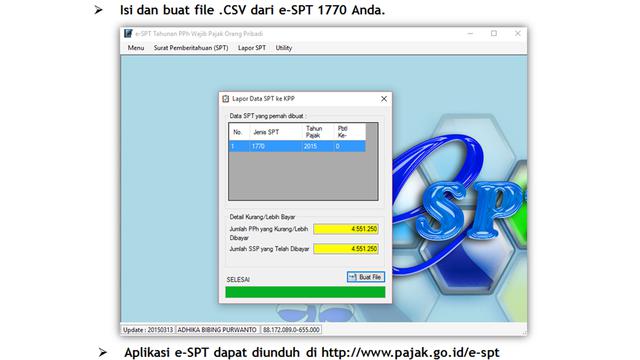Click the Jenis SPT column header

pyautogui.click(x=276, y=132)
